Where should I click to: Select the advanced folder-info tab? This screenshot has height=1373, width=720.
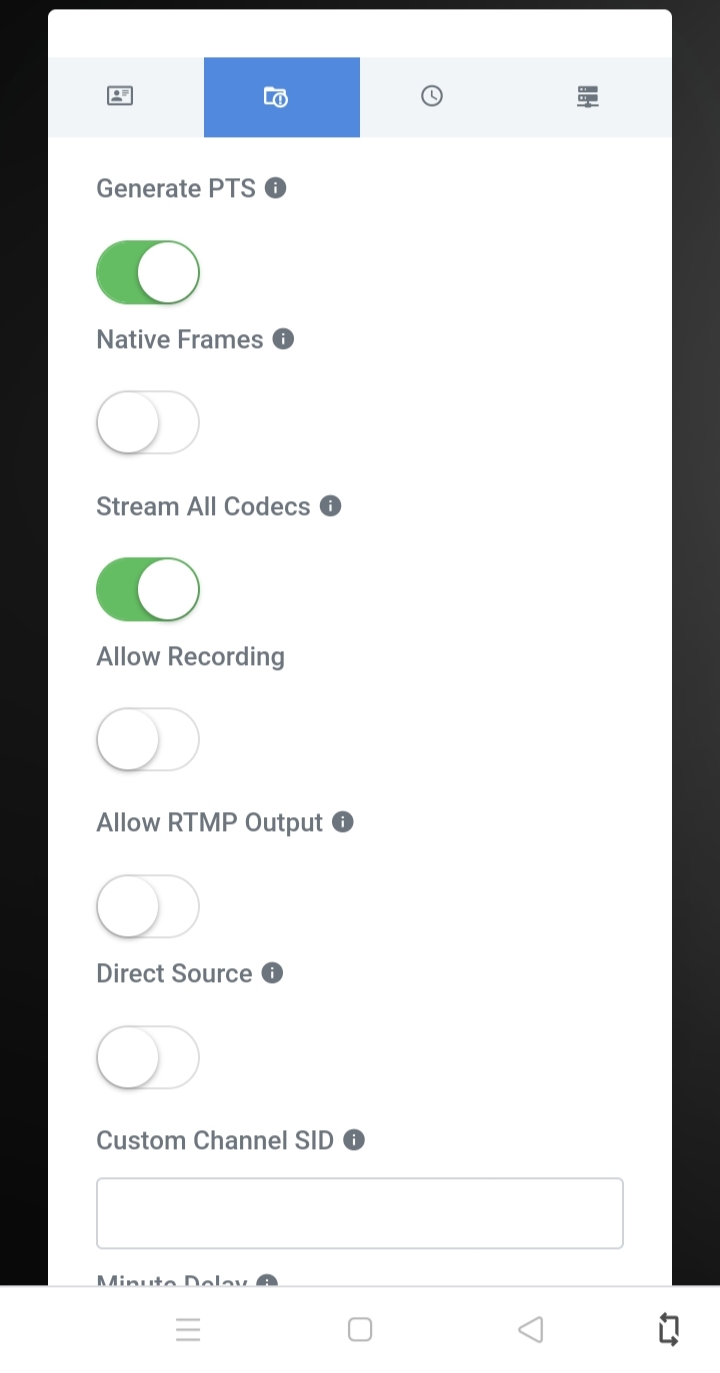276,96
